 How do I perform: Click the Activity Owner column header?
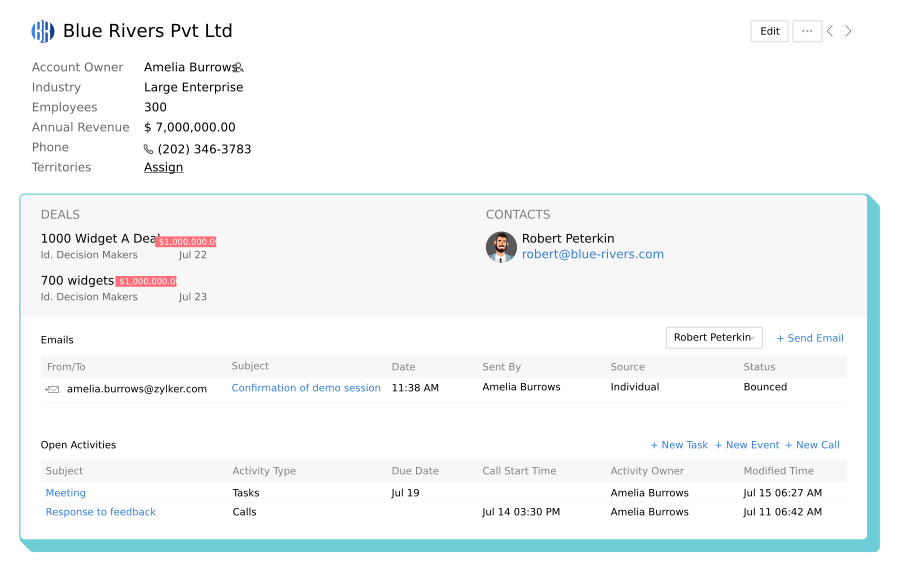click(647, 471)
